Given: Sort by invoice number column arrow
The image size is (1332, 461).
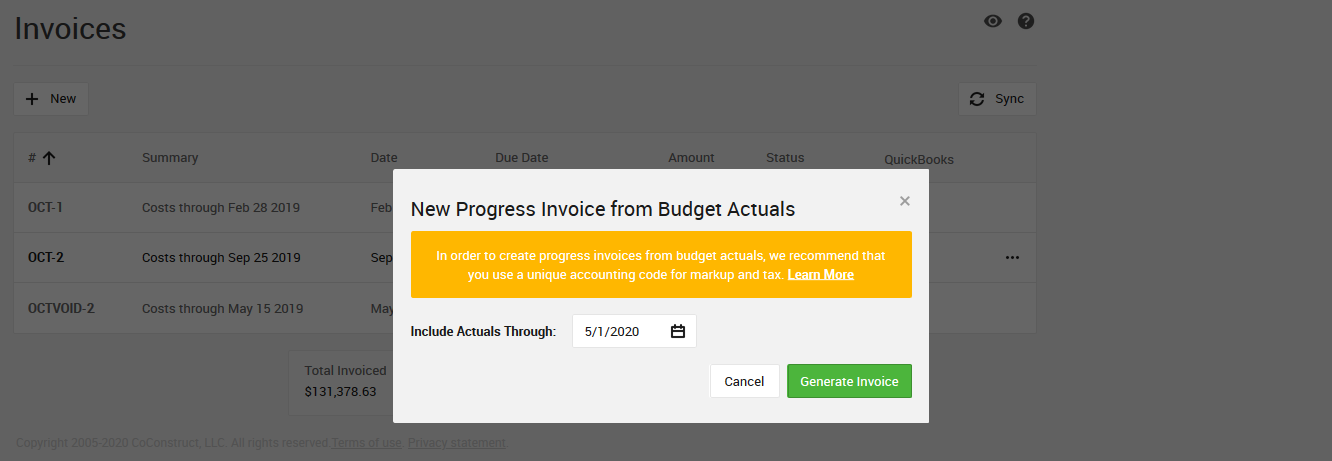Looking at the screenshot, I should [x=48, y=158].
